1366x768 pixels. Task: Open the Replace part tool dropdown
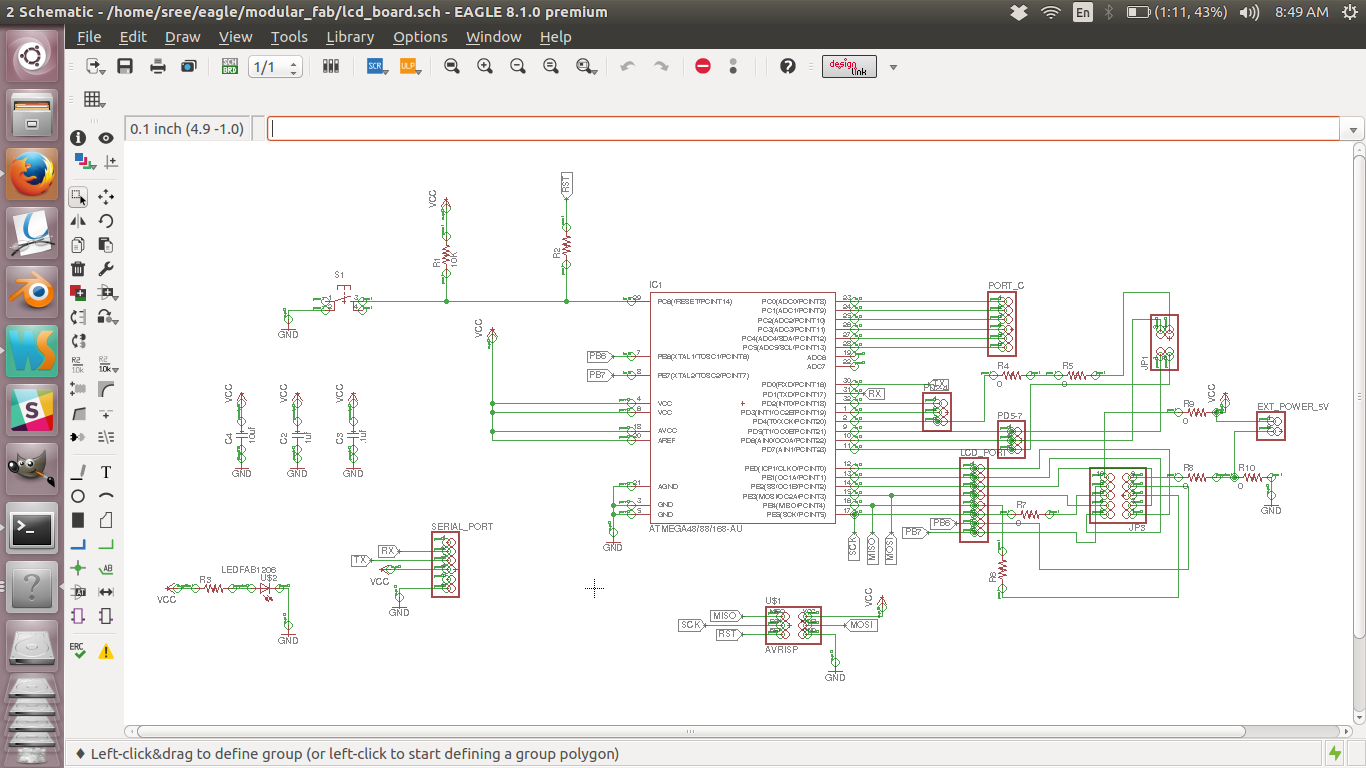109,317
